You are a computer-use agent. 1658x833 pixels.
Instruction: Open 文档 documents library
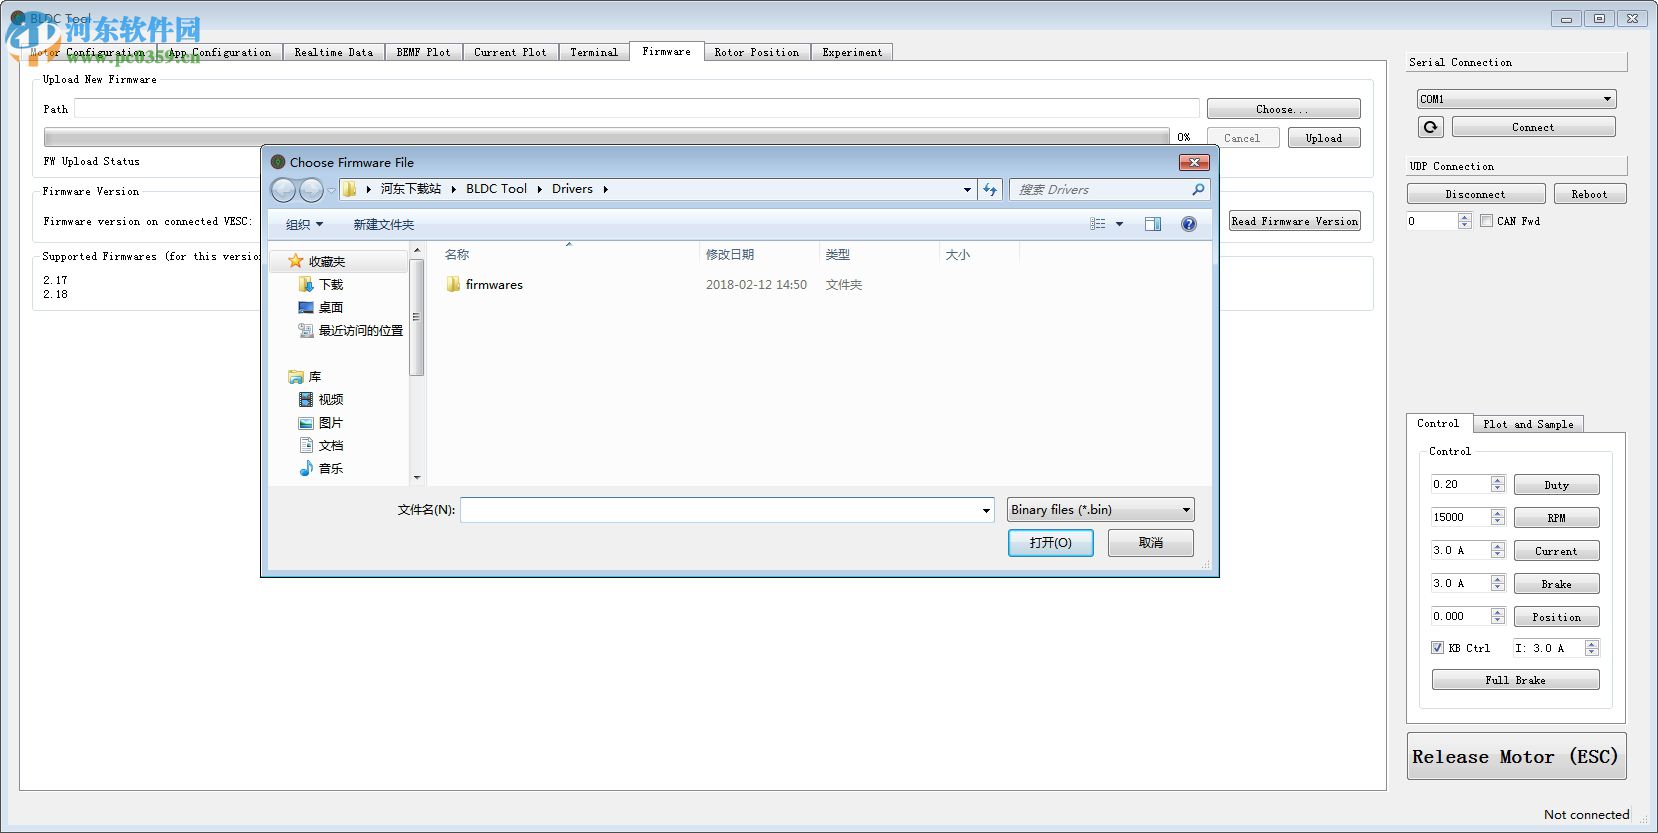pos(321,445)
